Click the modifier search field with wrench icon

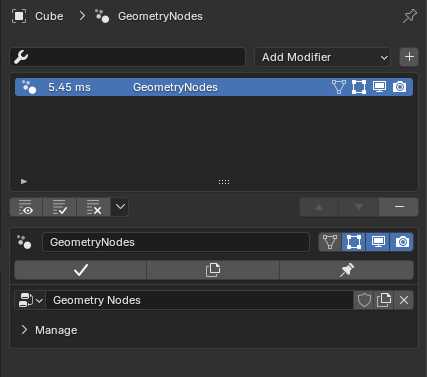pos(127,57)
